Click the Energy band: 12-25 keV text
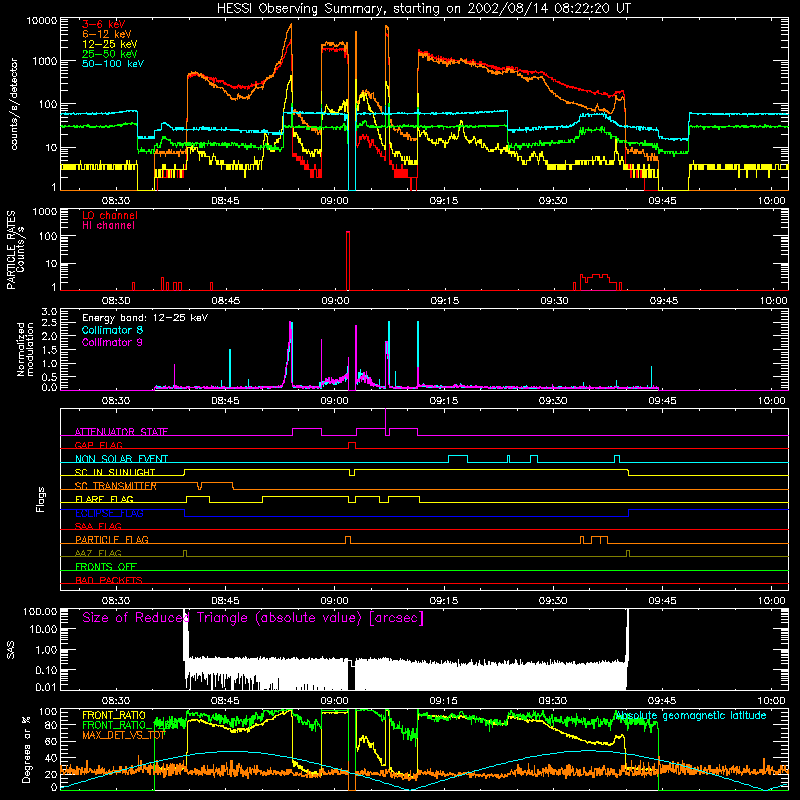Image resolution: width=800 pixels, height=800 pixels. (145, 318)
